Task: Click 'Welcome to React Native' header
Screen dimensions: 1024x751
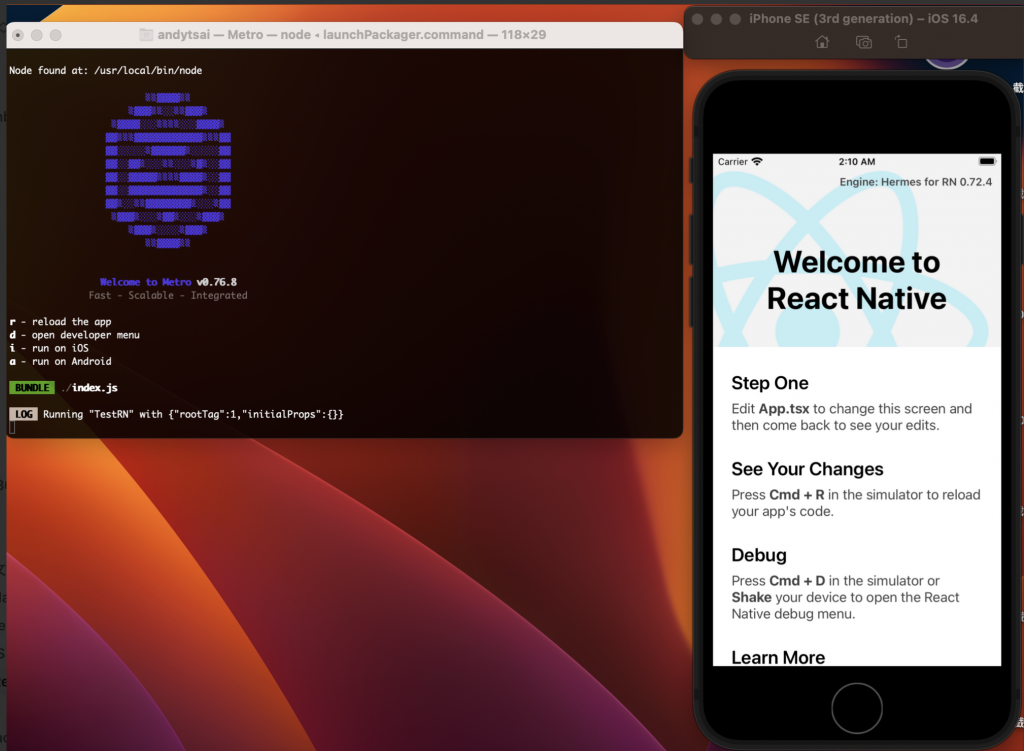Action: coord(856,280)
